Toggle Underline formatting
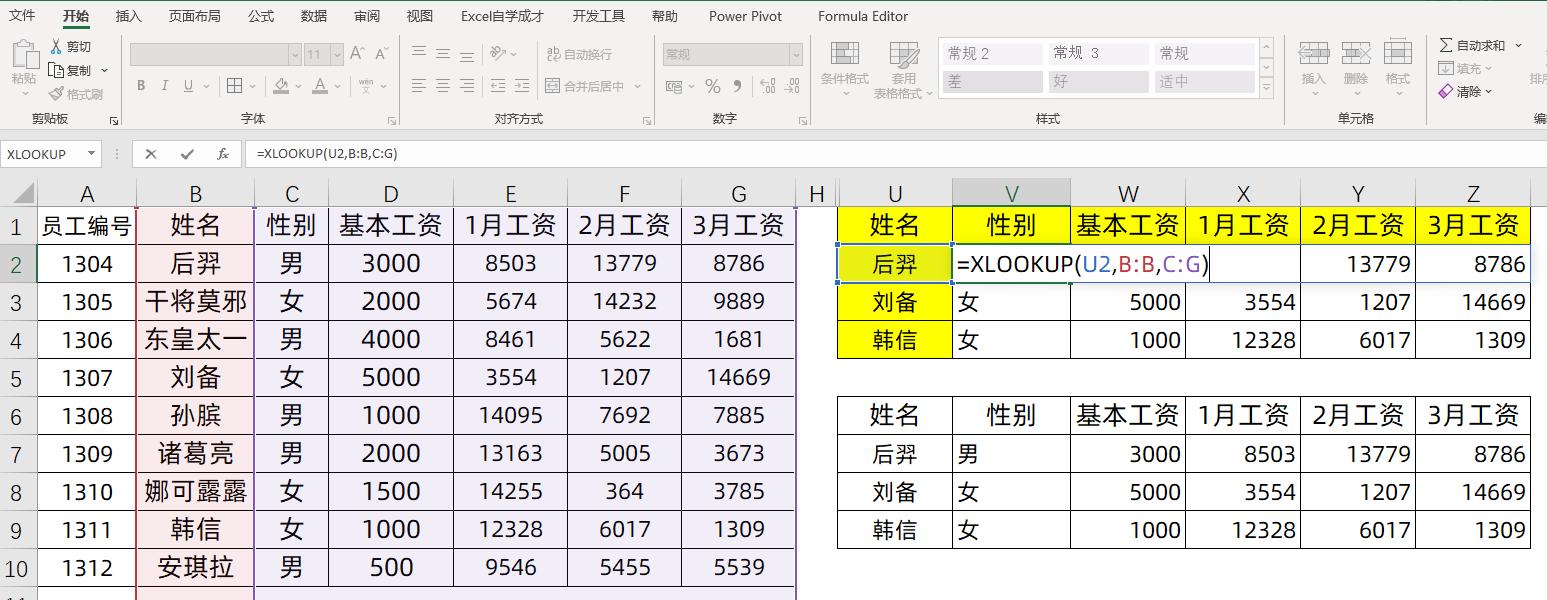The image size is (1547, 600). (x=186, y=86)
